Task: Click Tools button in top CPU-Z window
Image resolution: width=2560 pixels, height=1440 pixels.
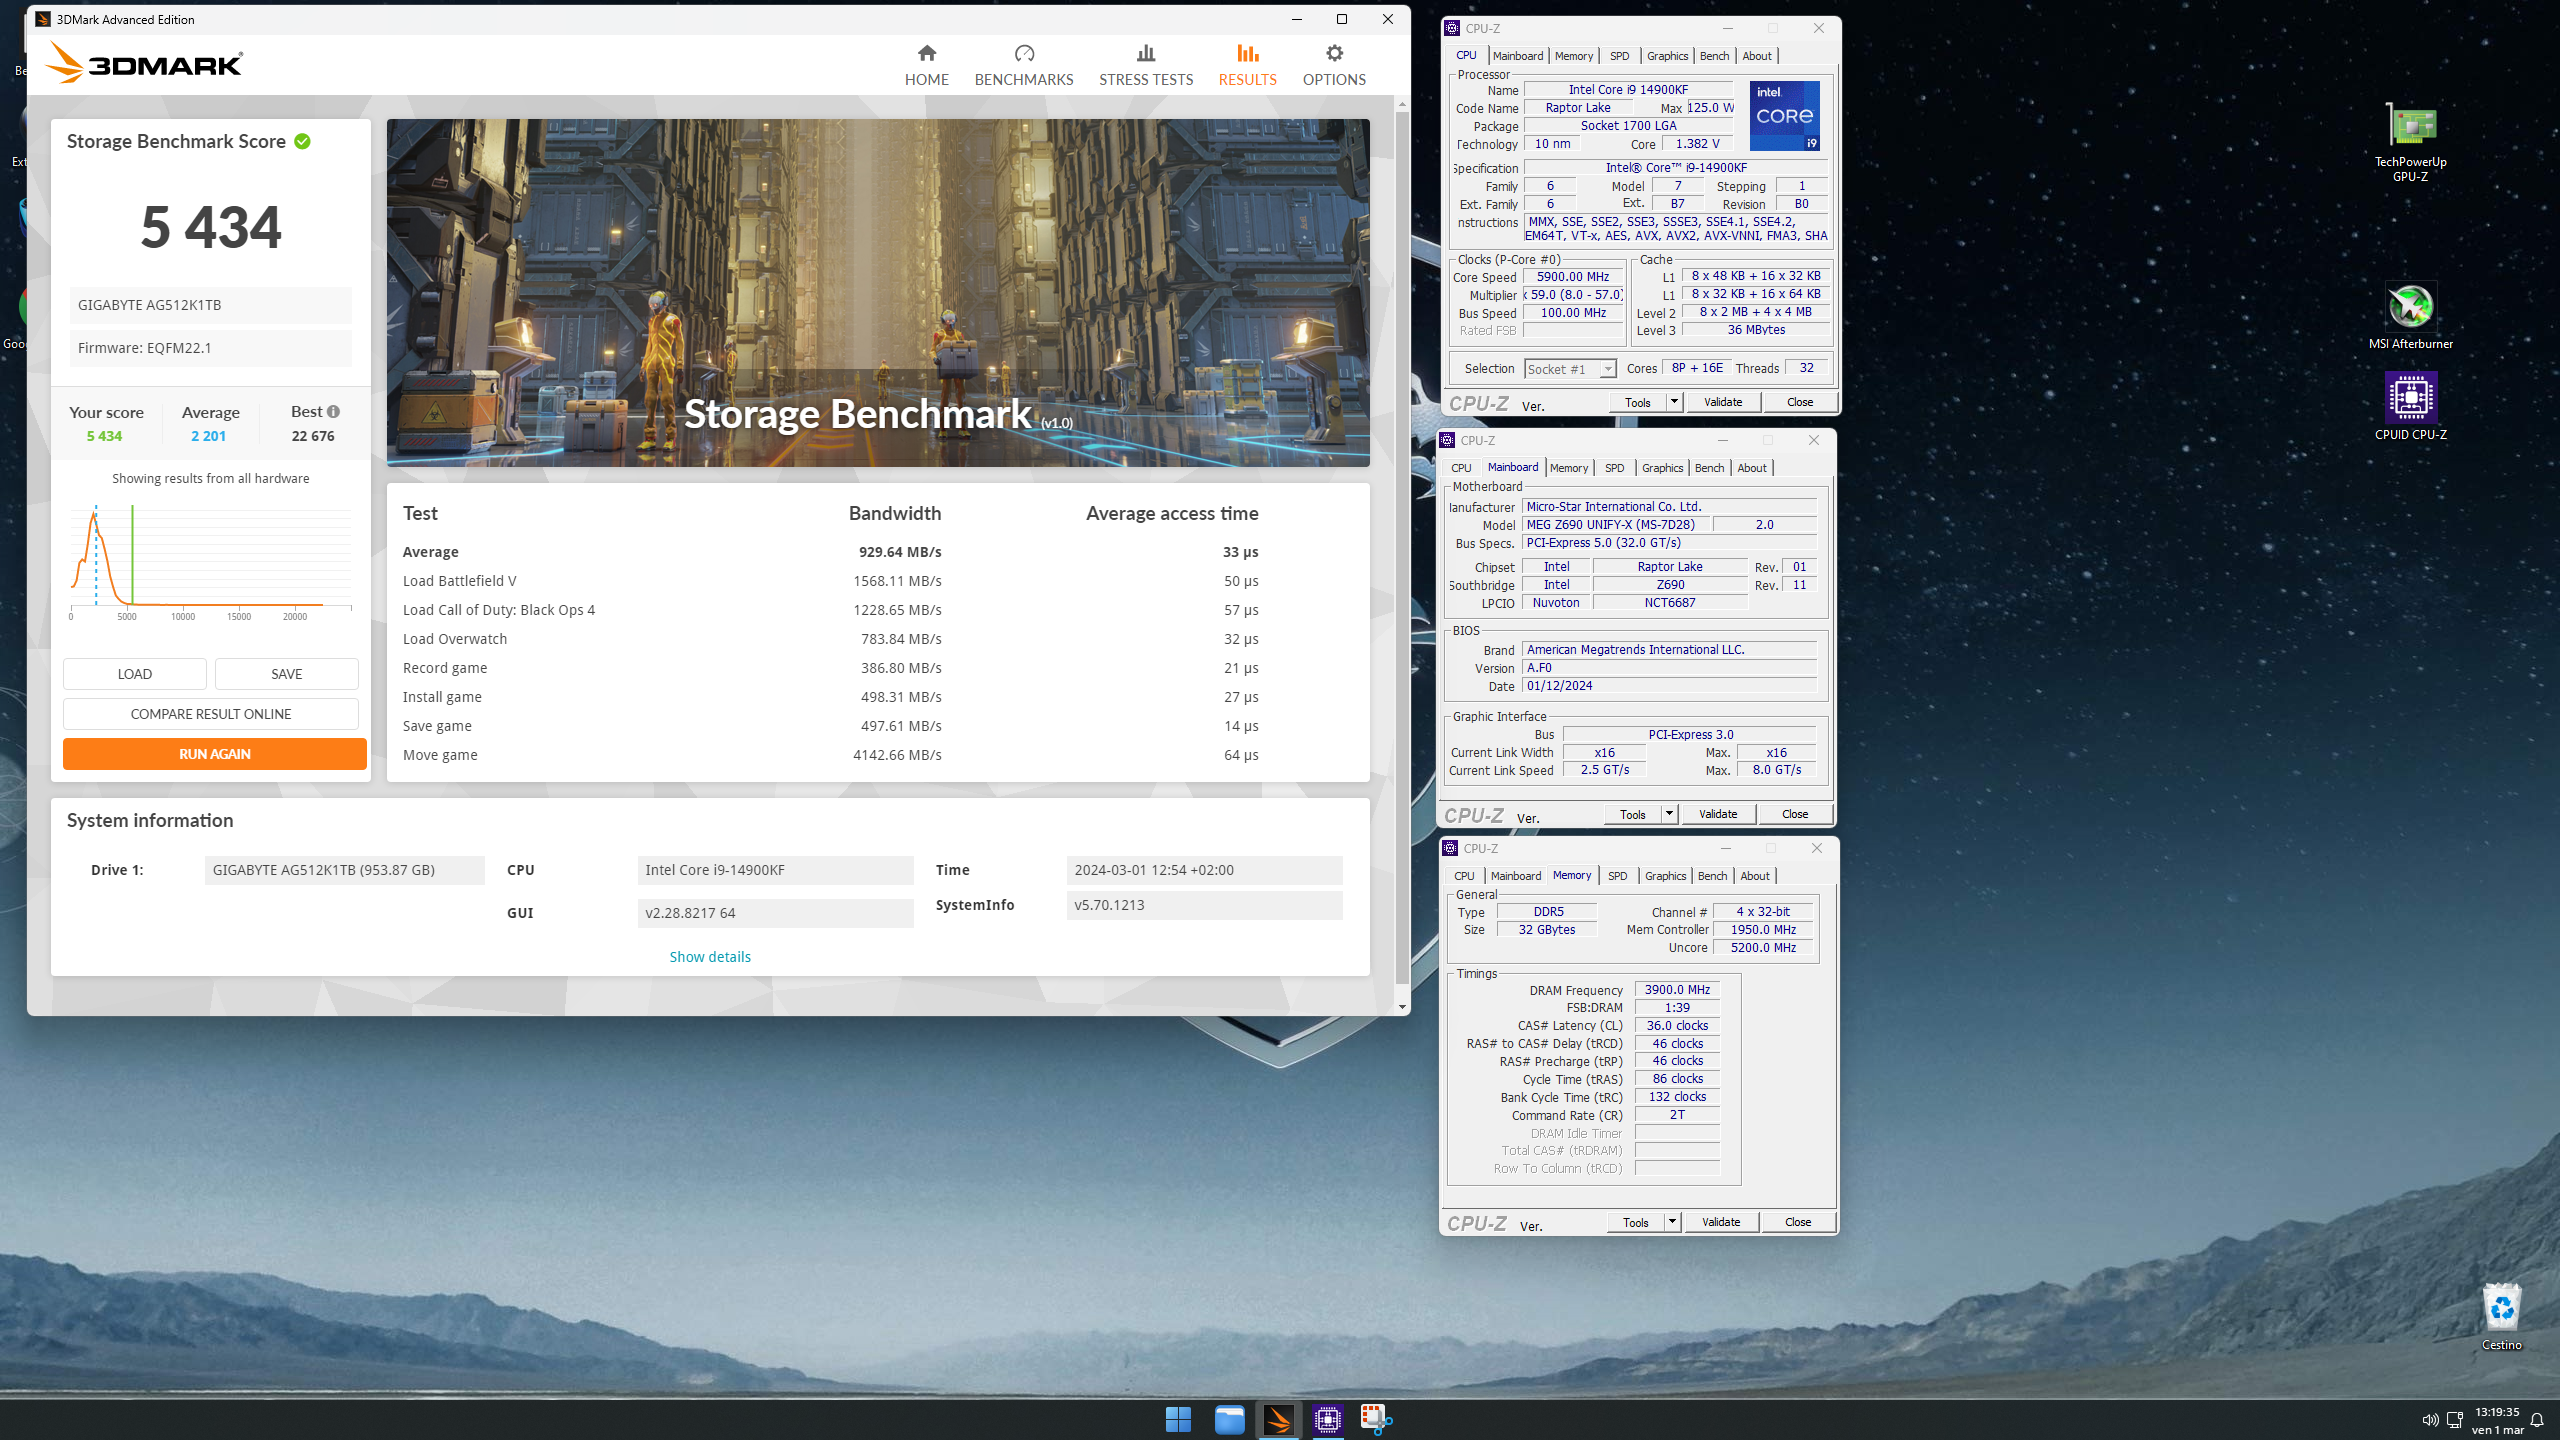Action: [x=1638, y=402]
